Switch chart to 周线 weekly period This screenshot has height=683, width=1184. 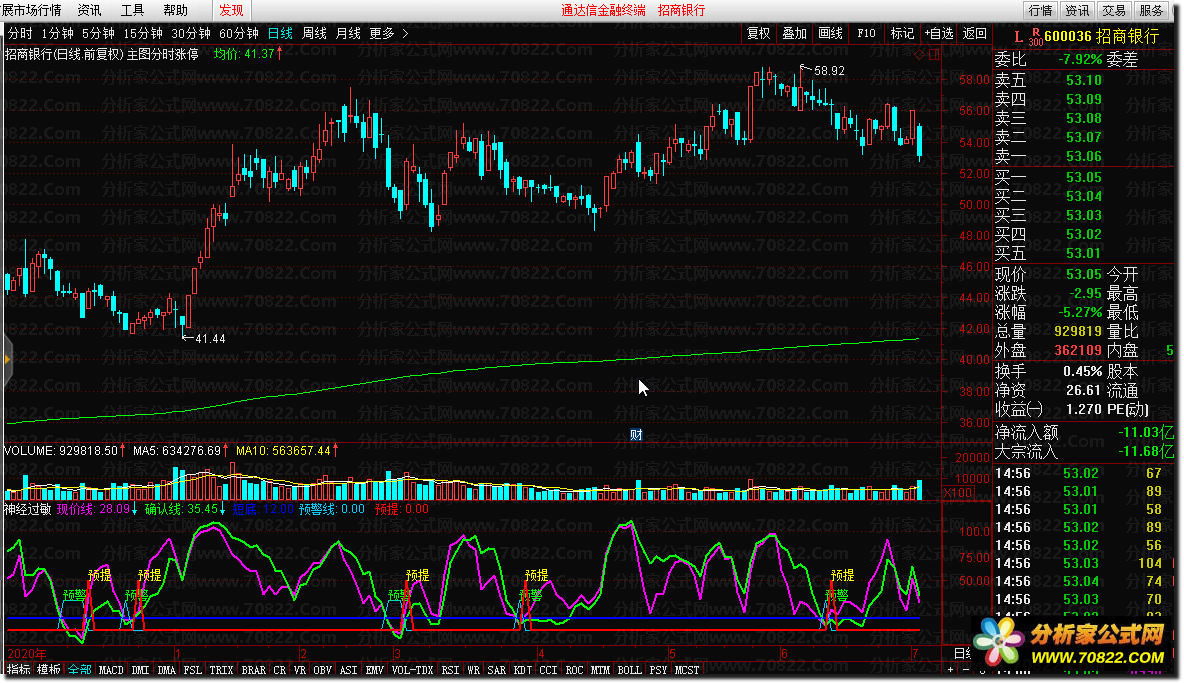point(314,33)
